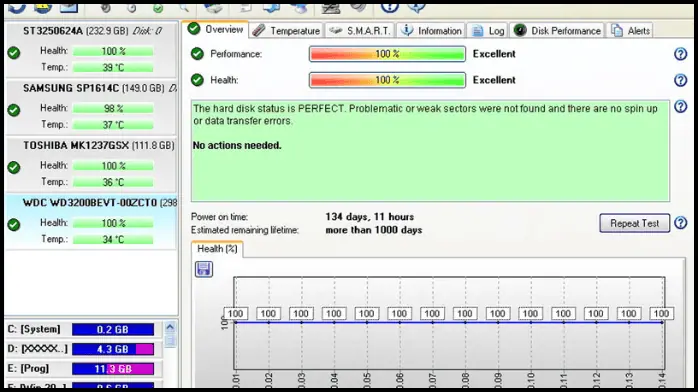Click the 'Excellent' label next to Health bar

(x=494, y=80)
